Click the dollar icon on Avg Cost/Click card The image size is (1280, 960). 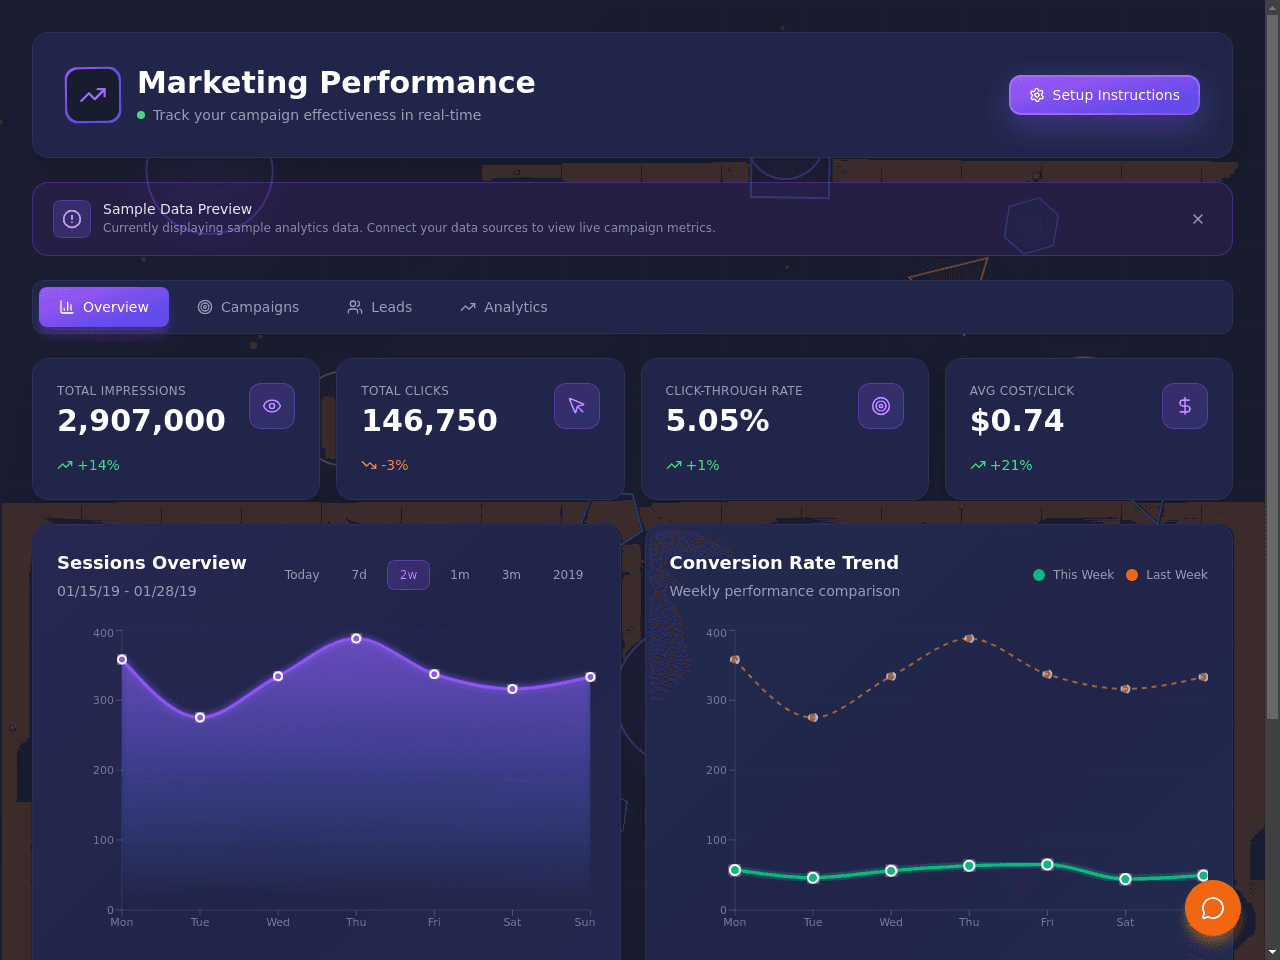(x=1185, y=406)
